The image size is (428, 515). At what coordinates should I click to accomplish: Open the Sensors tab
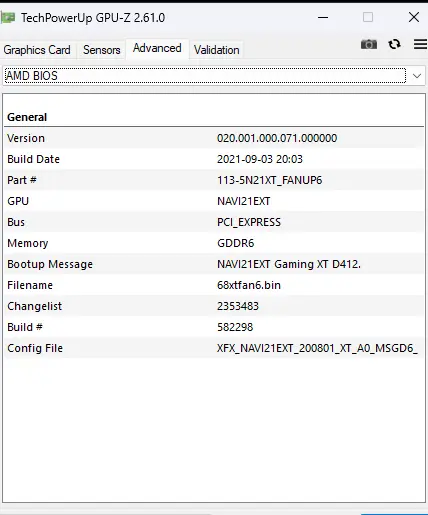point(102,50)
